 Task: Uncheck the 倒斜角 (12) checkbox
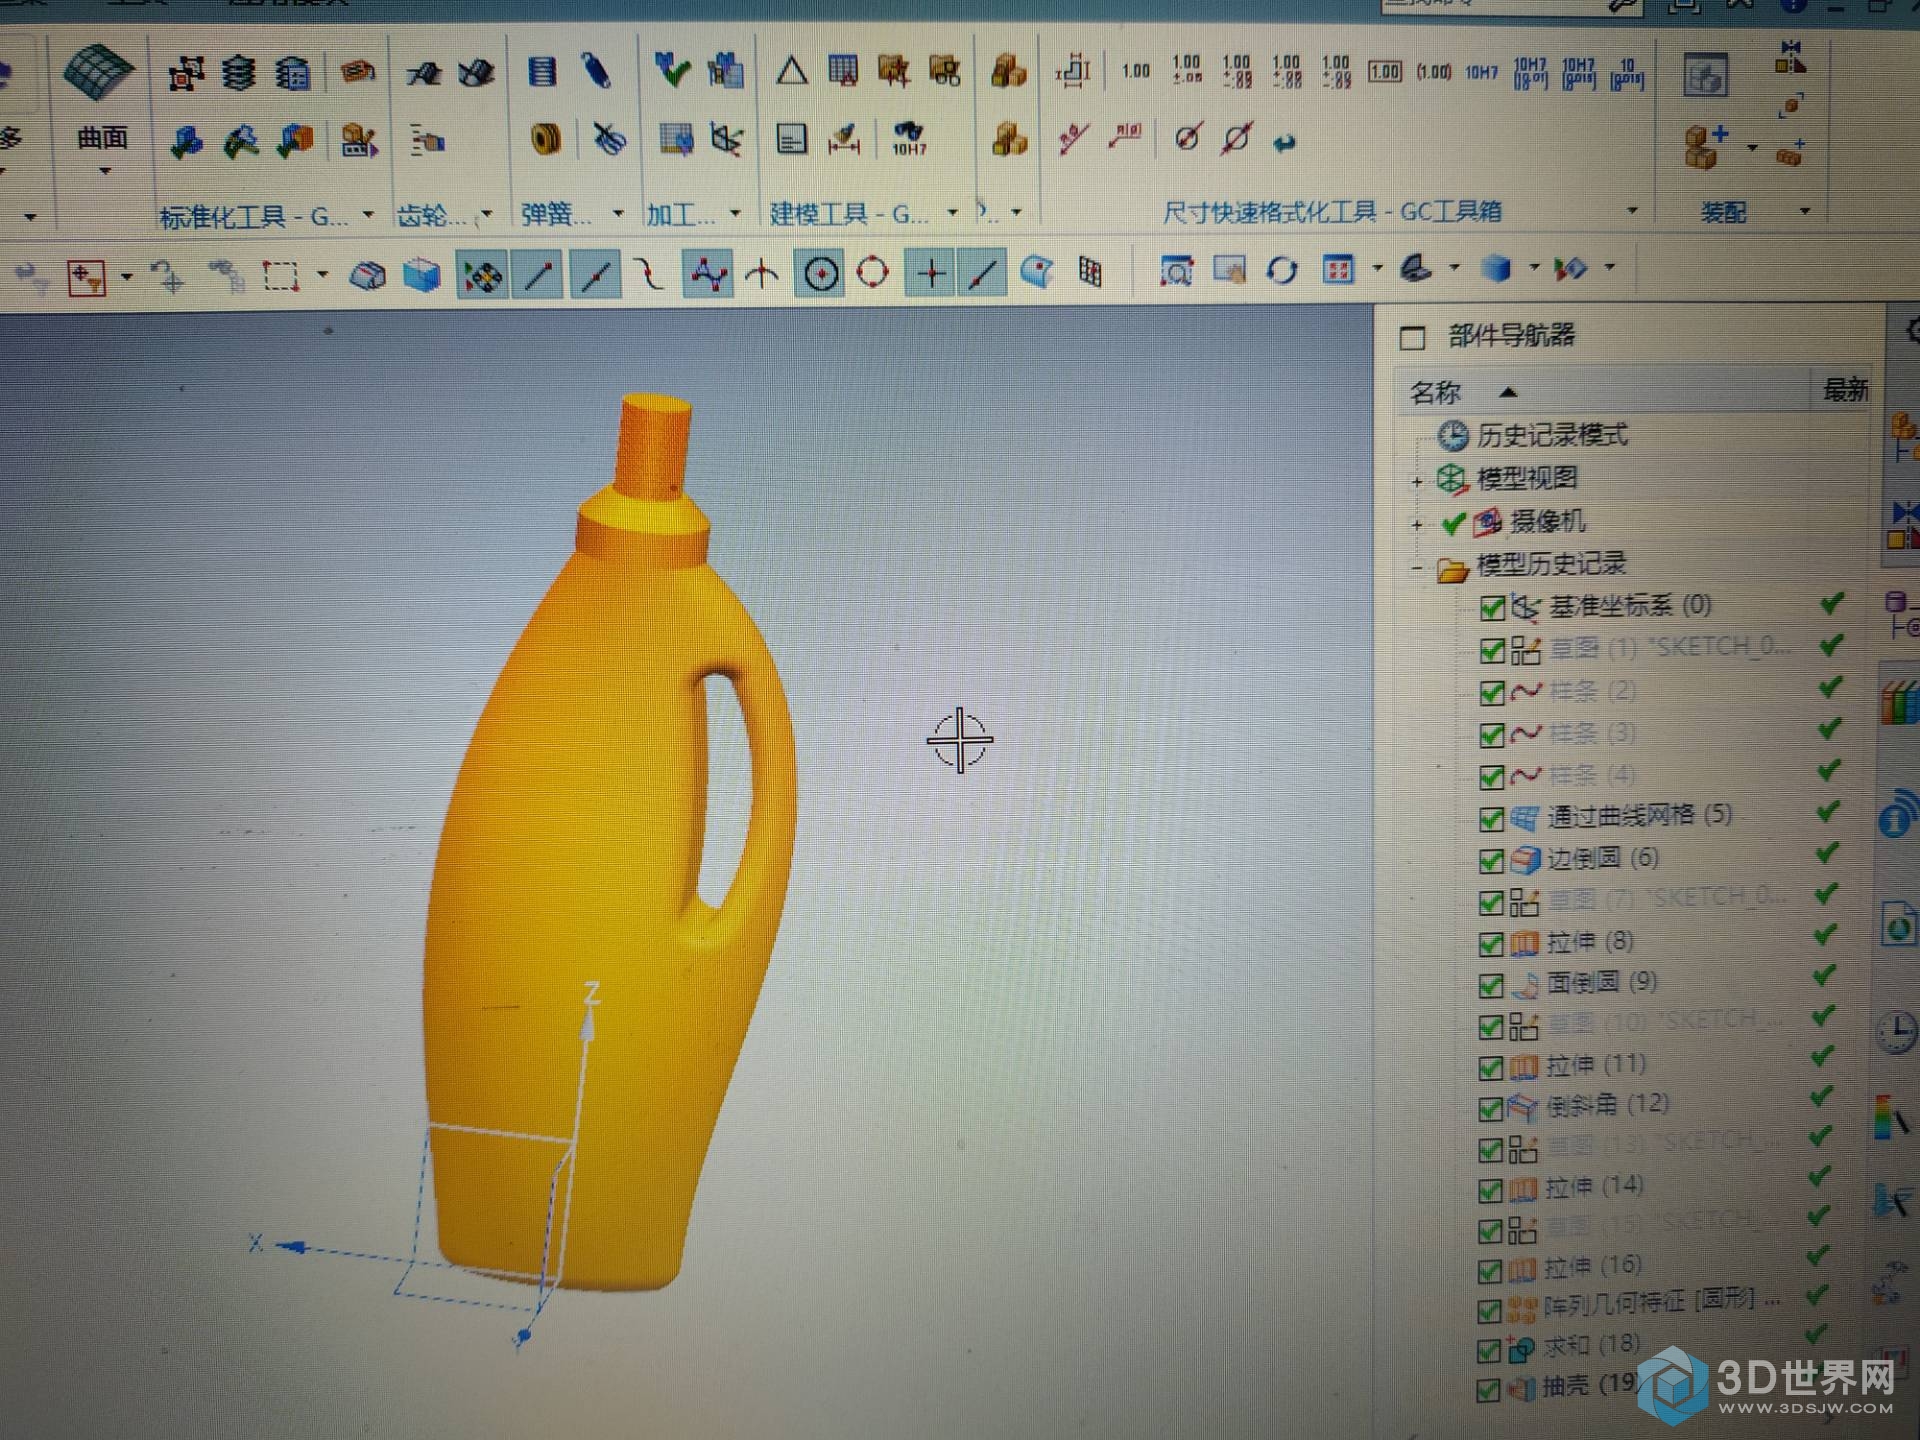pos(1490,1108)
